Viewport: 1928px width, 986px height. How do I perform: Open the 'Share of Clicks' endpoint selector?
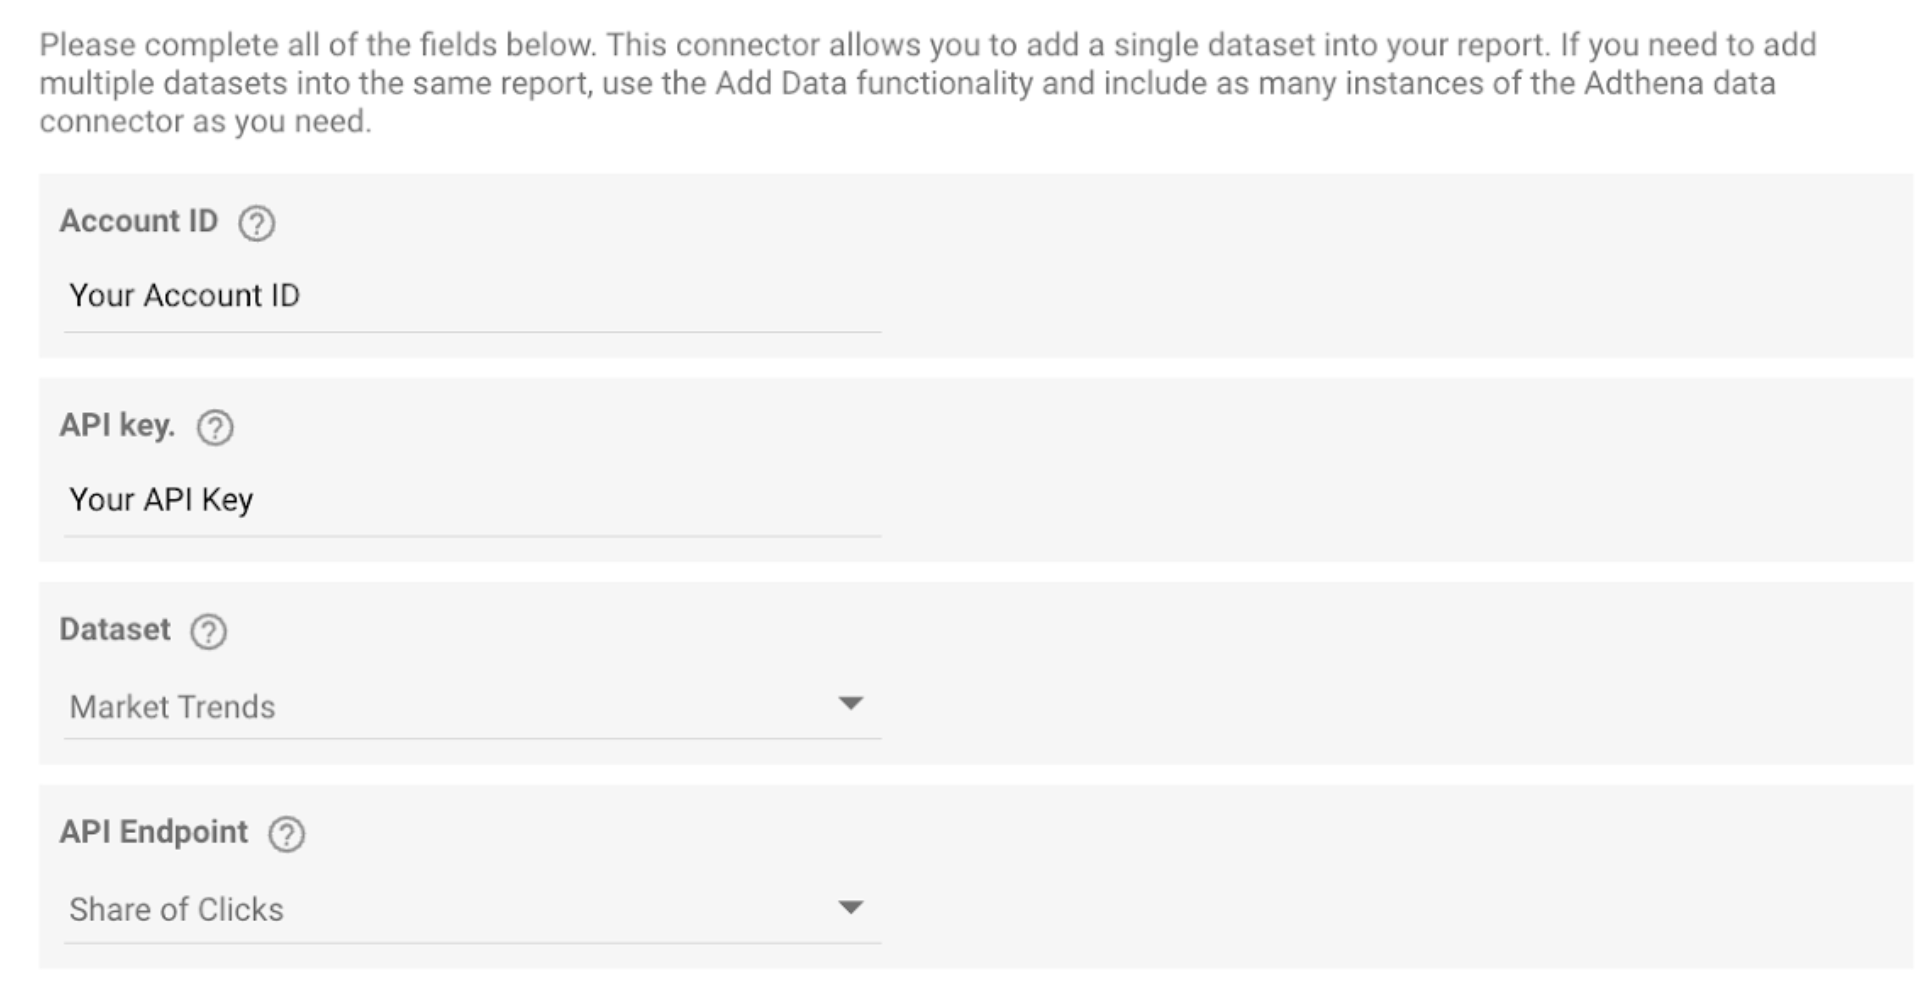[x=472, y=910]
